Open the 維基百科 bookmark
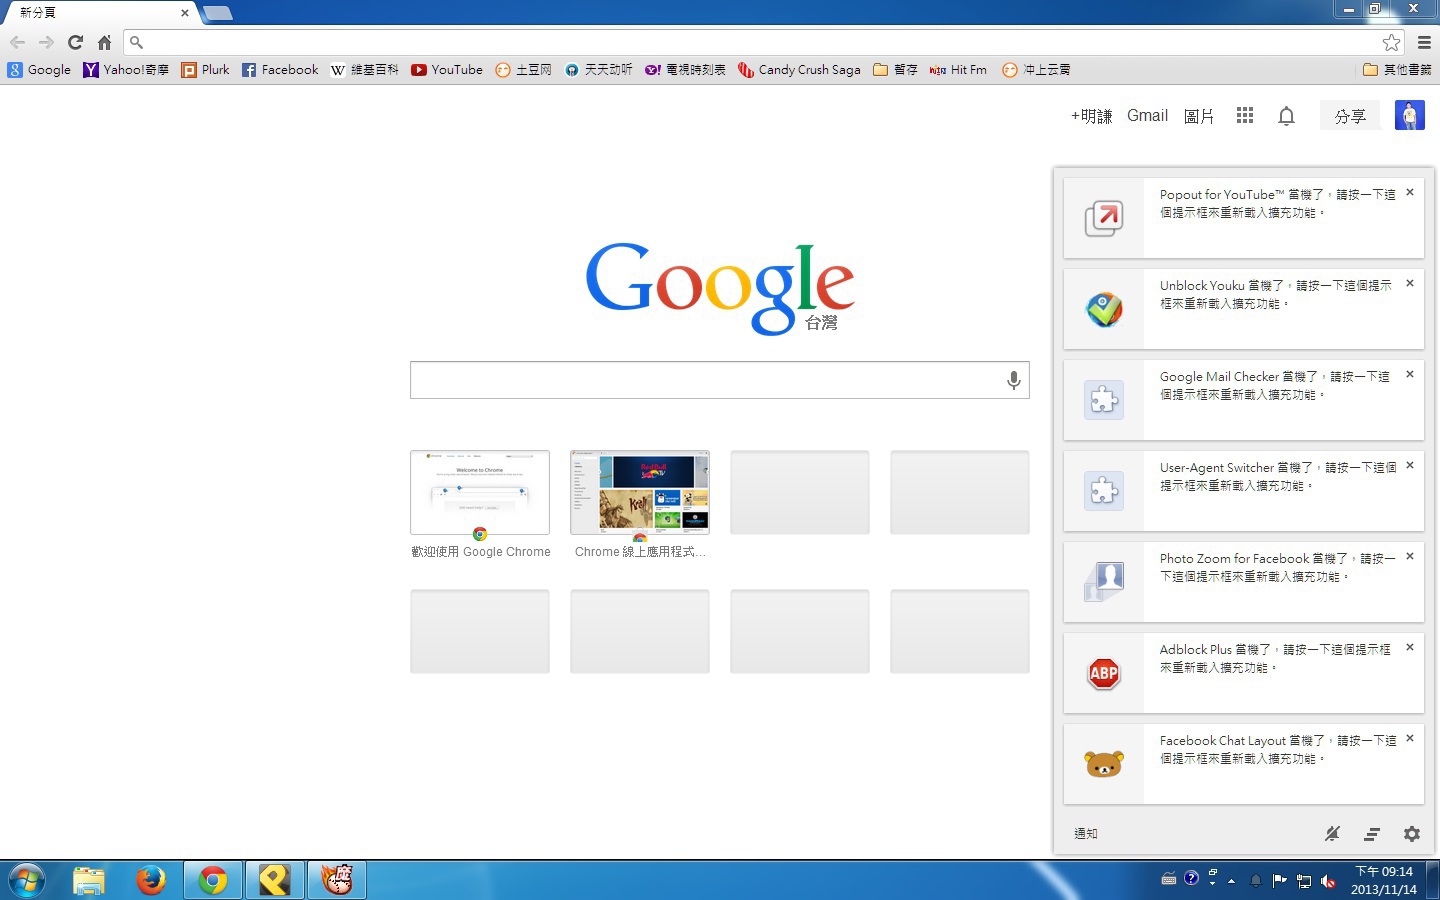The width and height of the screenshot is (1440, 900). pyautogui.click(x=365, y=70)
